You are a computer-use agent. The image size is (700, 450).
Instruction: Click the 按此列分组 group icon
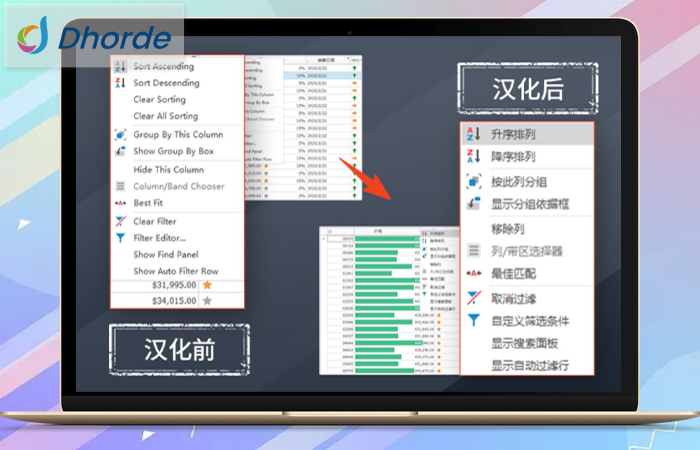473,182
